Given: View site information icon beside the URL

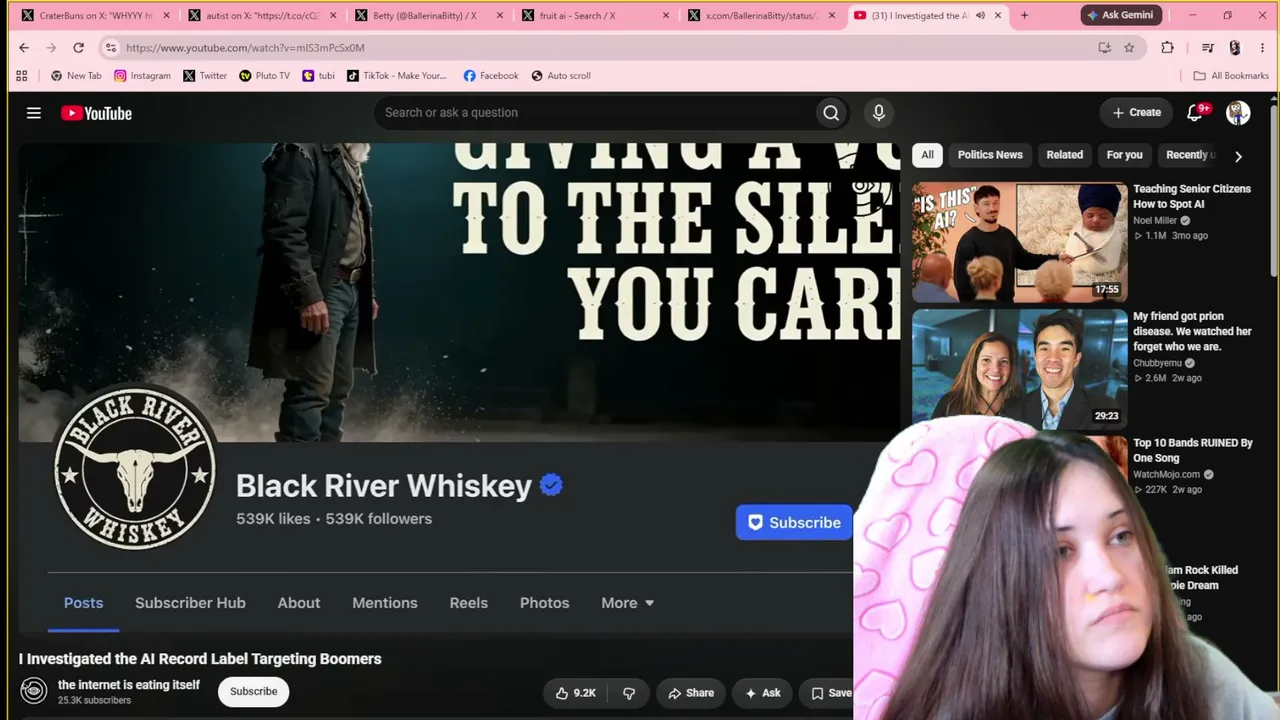Looking at the screenshot, I should point(111,47).
